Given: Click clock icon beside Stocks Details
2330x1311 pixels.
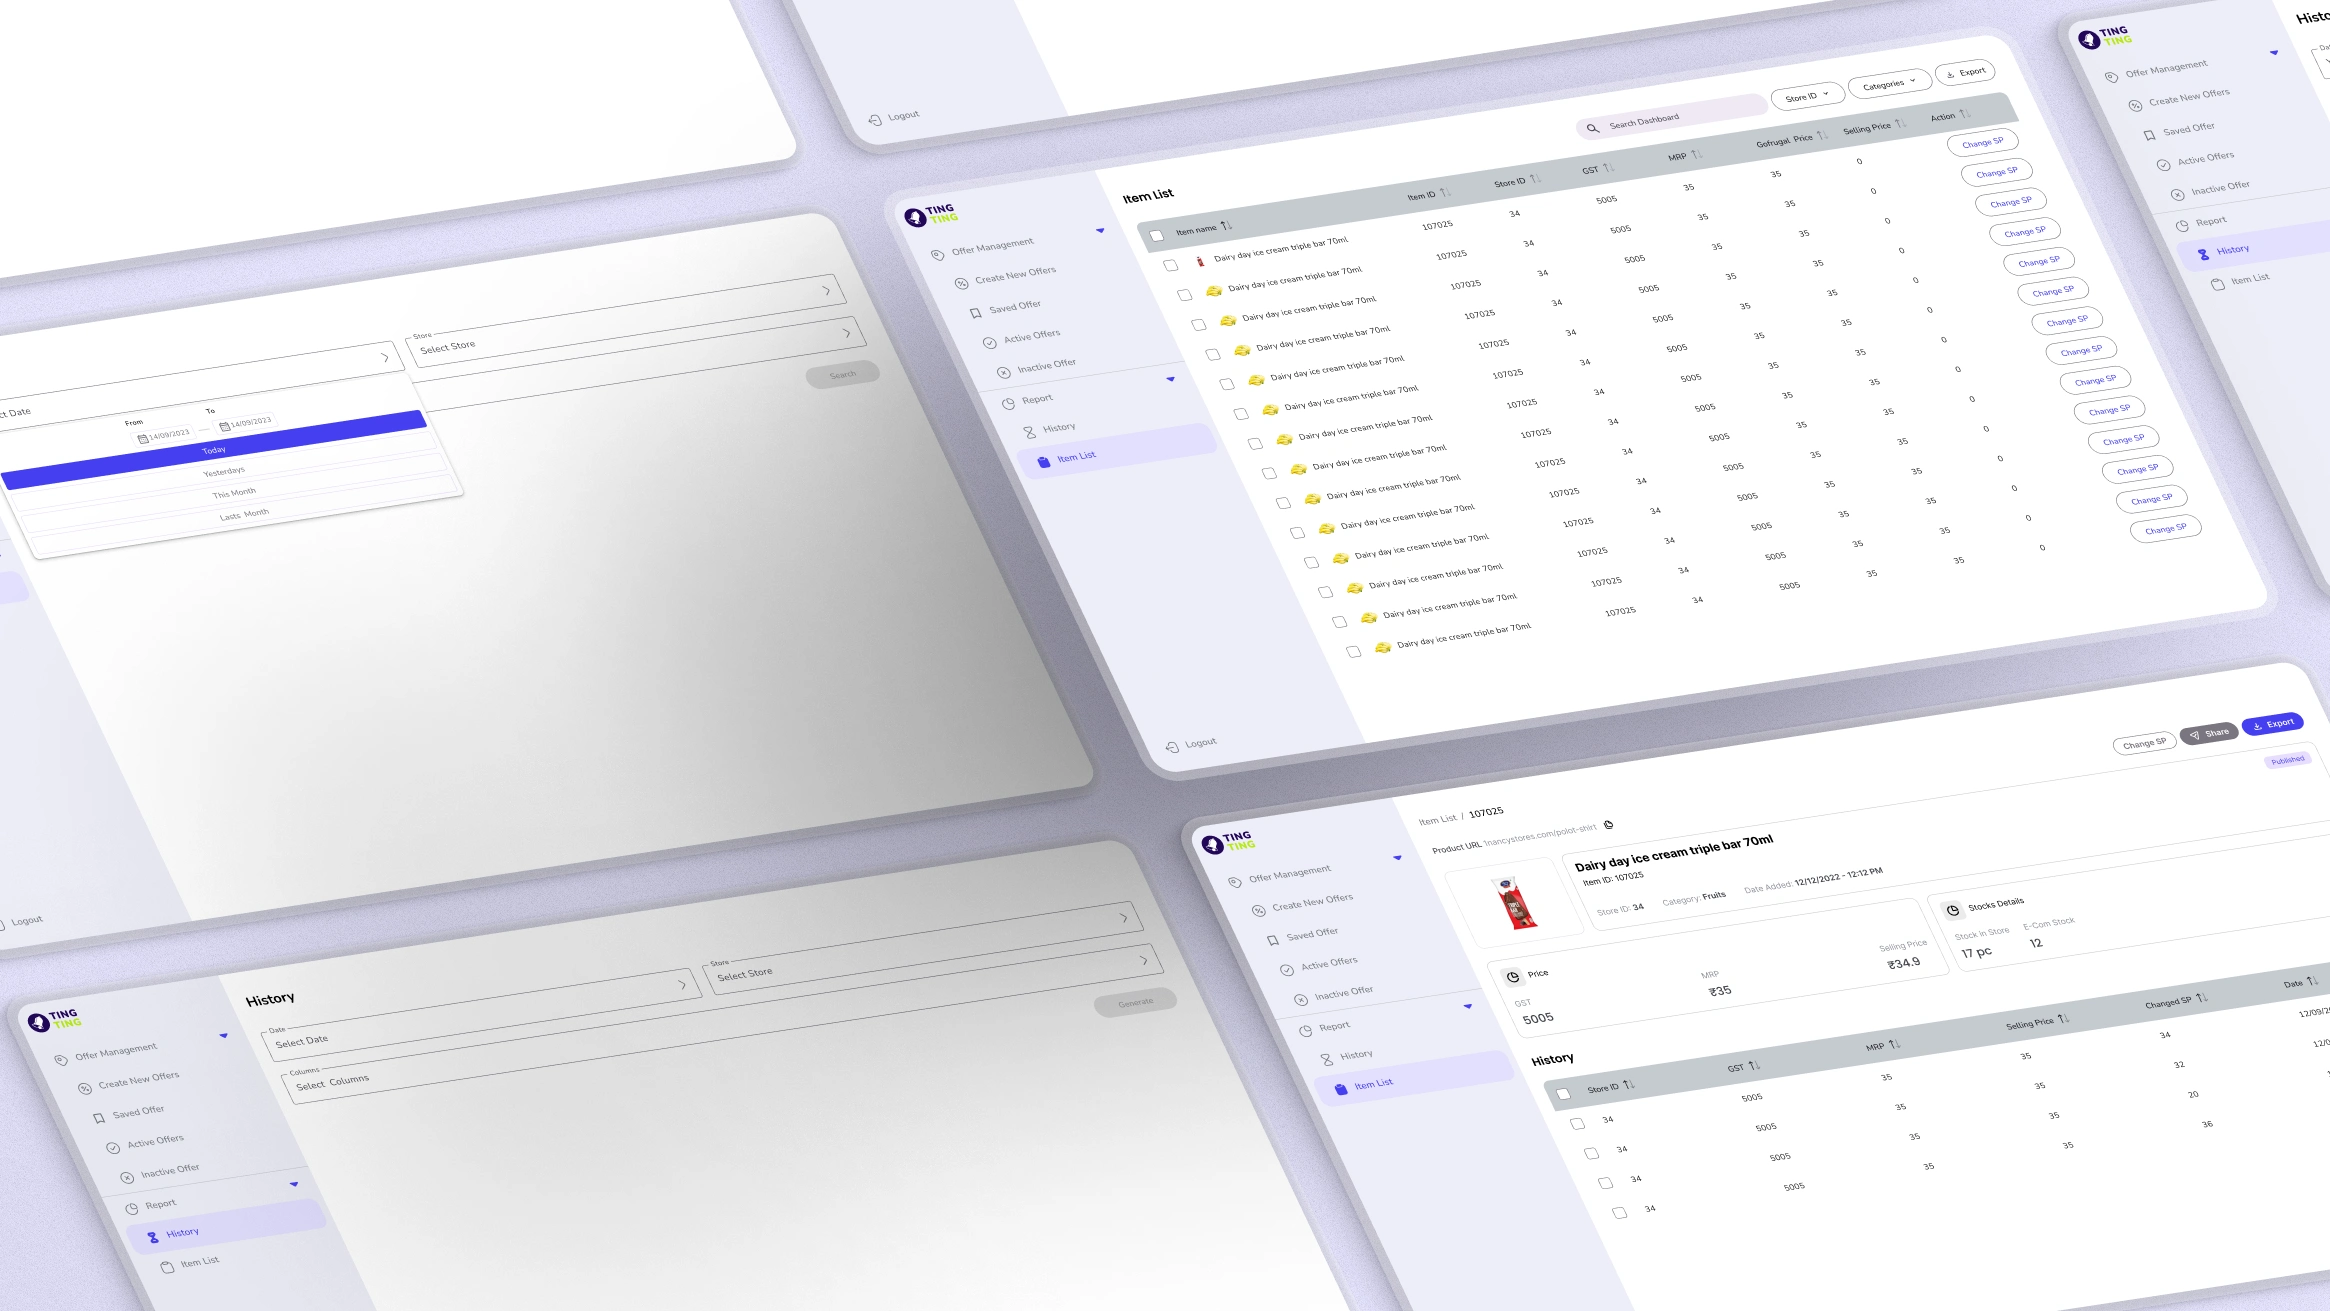Looking at the screenshot, I should (x=1952, y=910).
